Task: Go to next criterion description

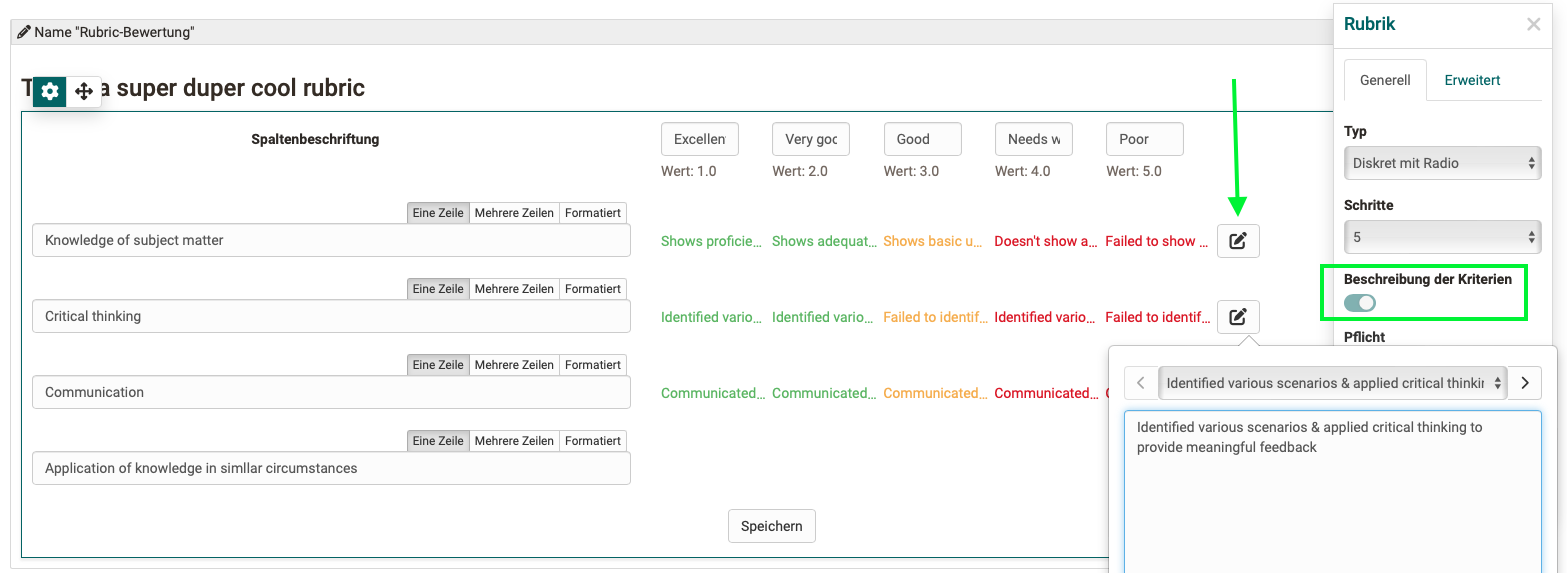Action: pos(1524,383)
